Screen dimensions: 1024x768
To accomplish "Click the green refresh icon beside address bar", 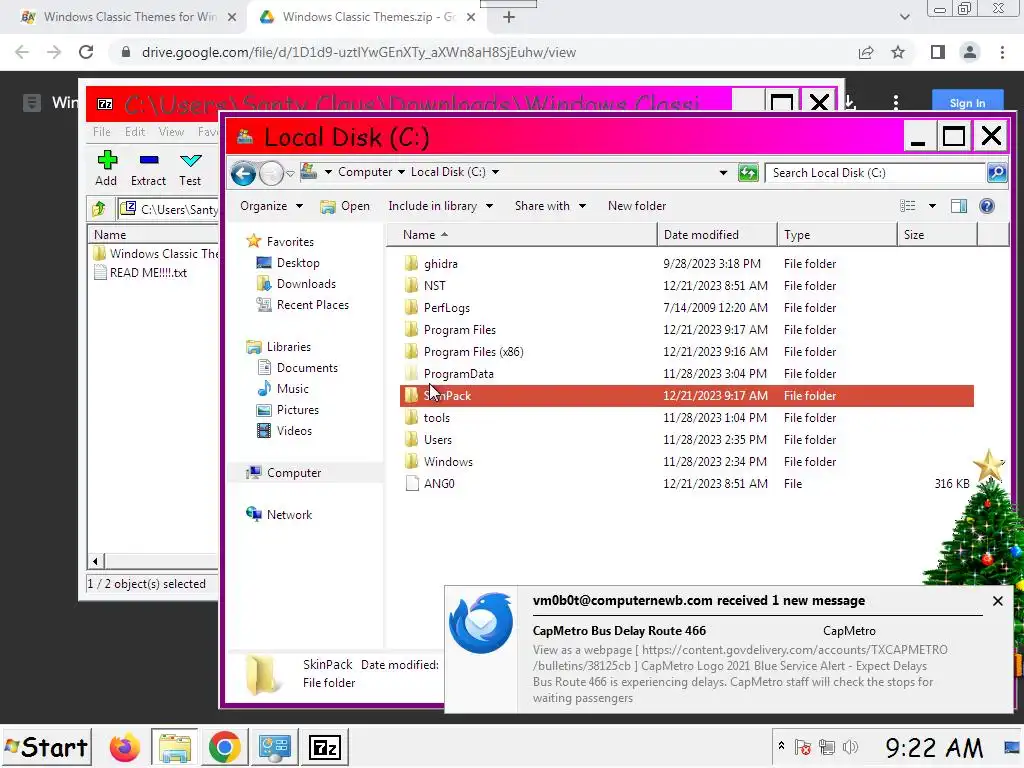I will (748, 172).
